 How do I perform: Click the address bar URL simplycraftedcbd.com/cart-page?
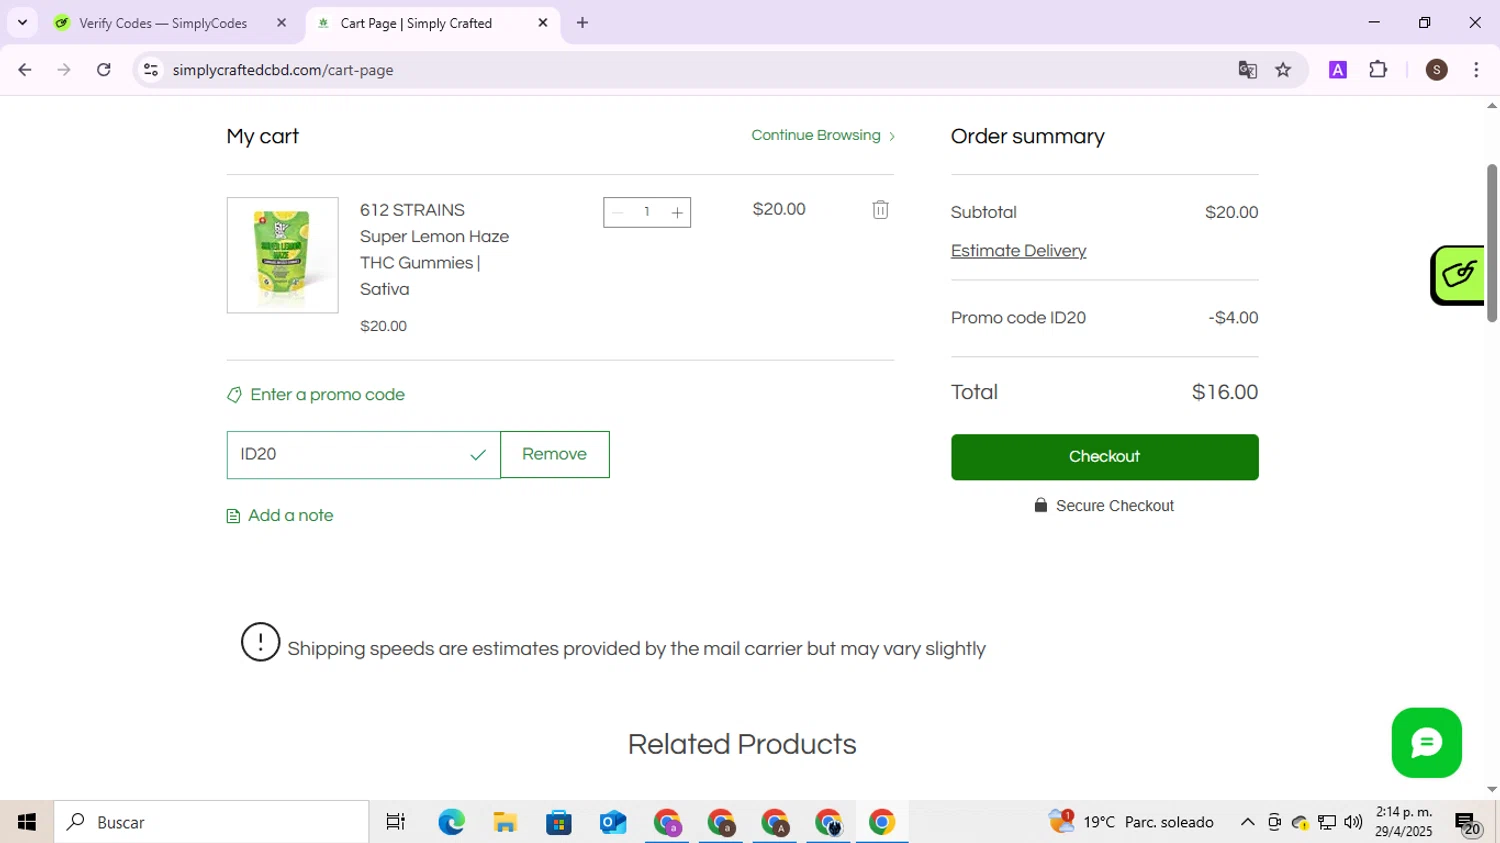[x=283, y=70]
